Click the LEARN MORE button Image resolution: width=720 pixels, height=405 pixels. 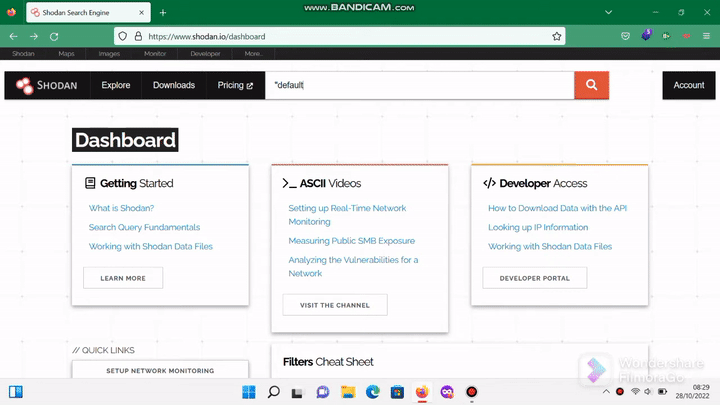pos(123,278)
